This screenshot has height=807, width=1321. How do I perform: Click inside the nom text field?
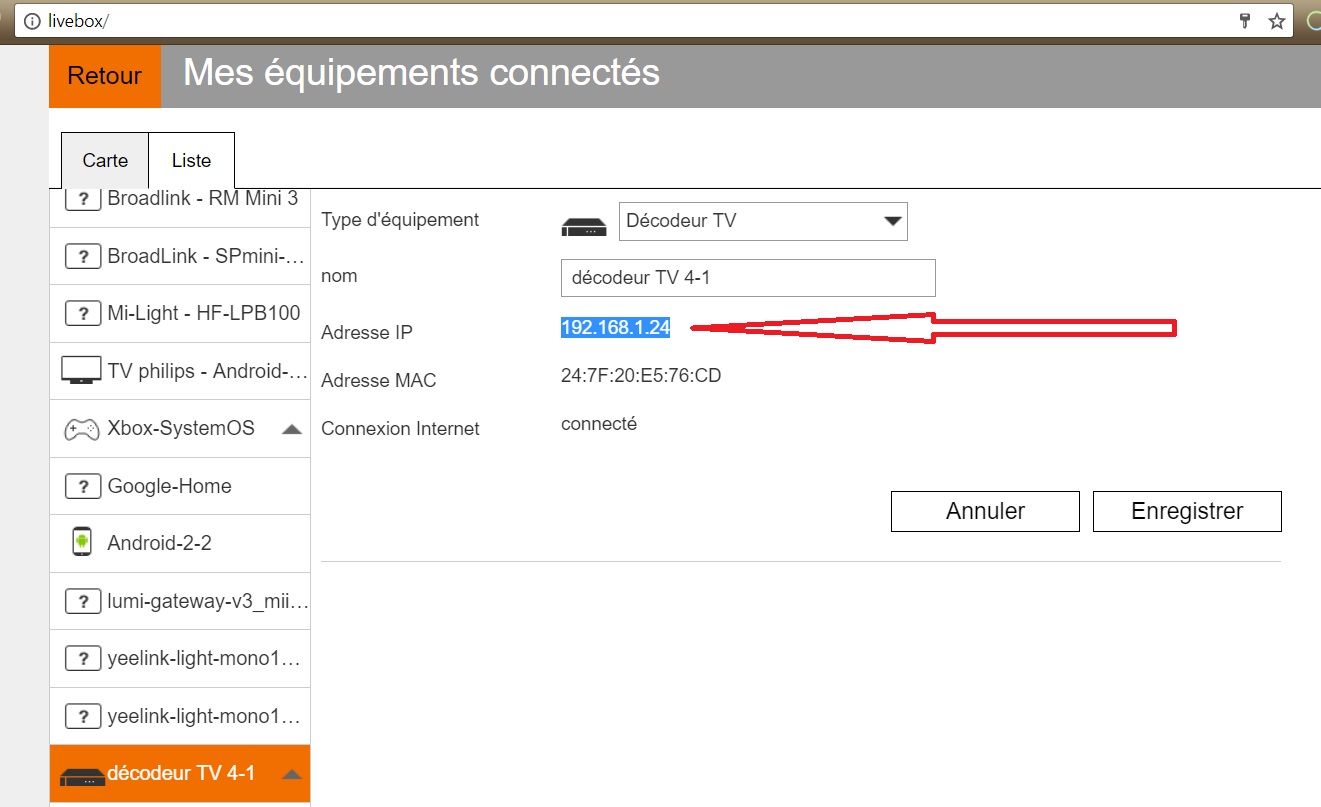[x=747, y=277]
